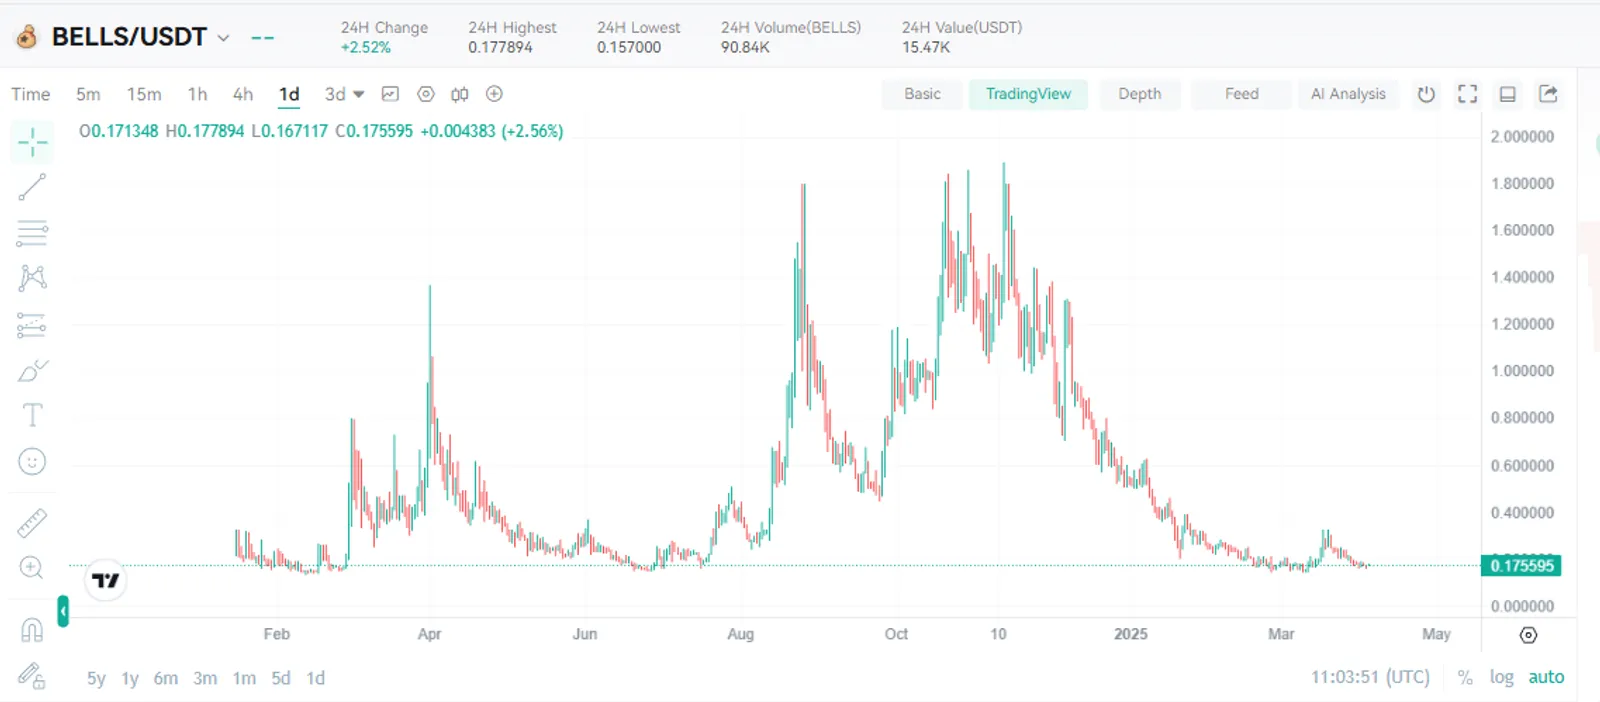This screenshot has width=1600, height=702.
Task: Click the 24H Highest value 0.177894
Action: (500, 47)
